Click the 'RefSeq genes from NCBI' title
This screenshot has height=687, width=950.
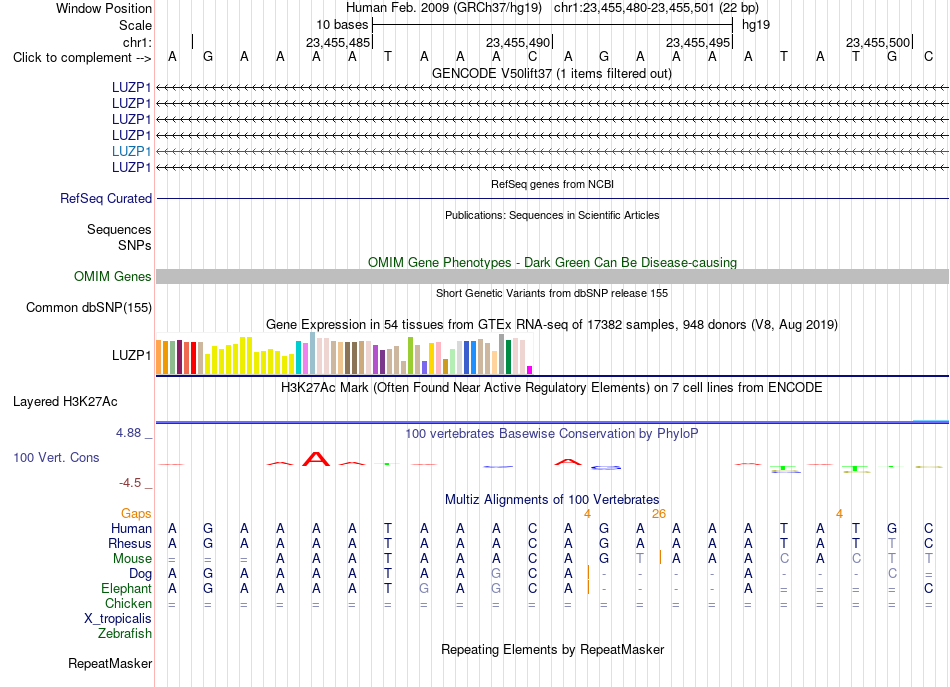pyautogui.click(x=552, y=184)
